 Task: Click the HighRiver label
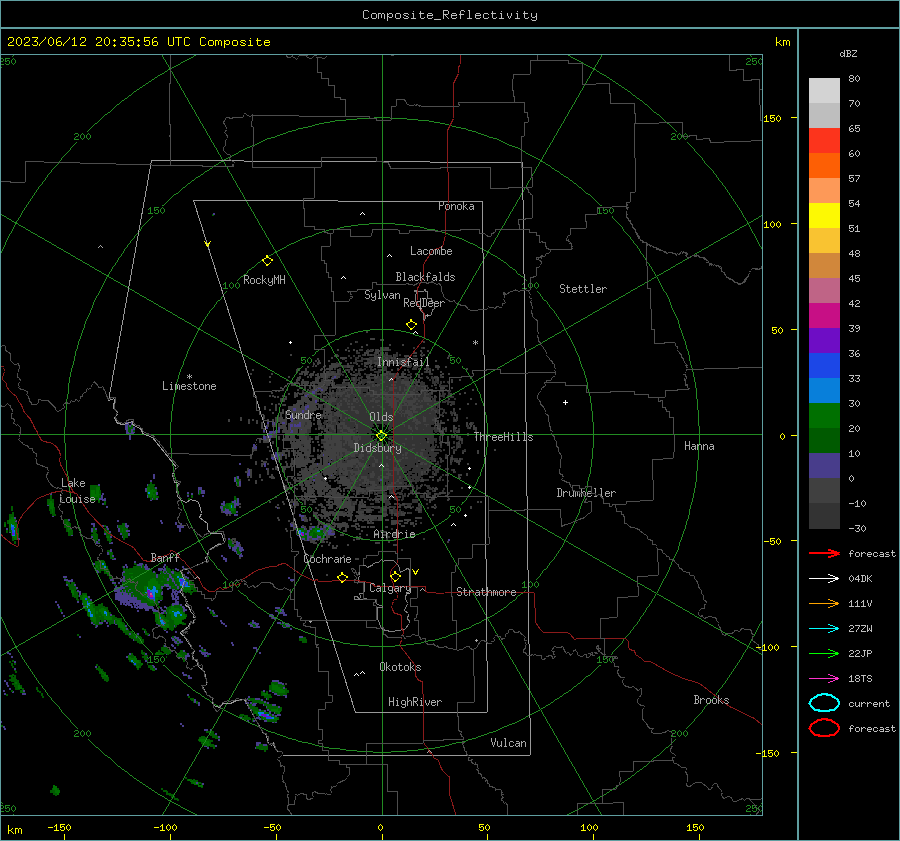(x=415, y=702)
